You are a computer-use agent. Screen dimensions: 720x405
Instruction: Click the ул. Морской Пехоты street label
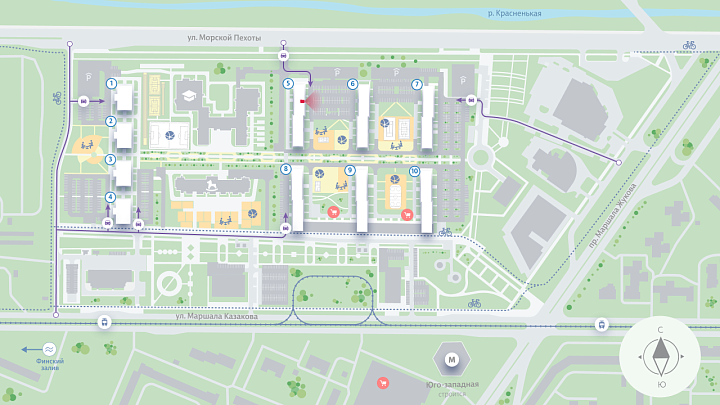tap(224, 38)
